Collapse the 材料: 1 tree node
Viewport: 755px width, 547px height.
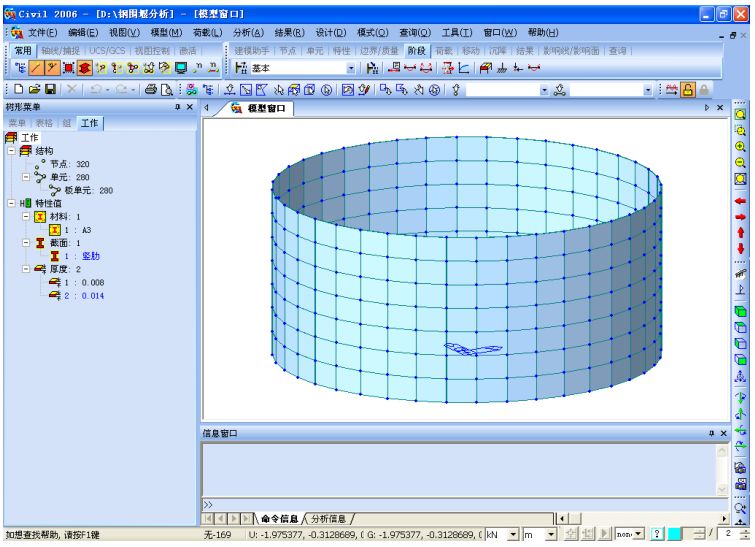coord(26,217)
